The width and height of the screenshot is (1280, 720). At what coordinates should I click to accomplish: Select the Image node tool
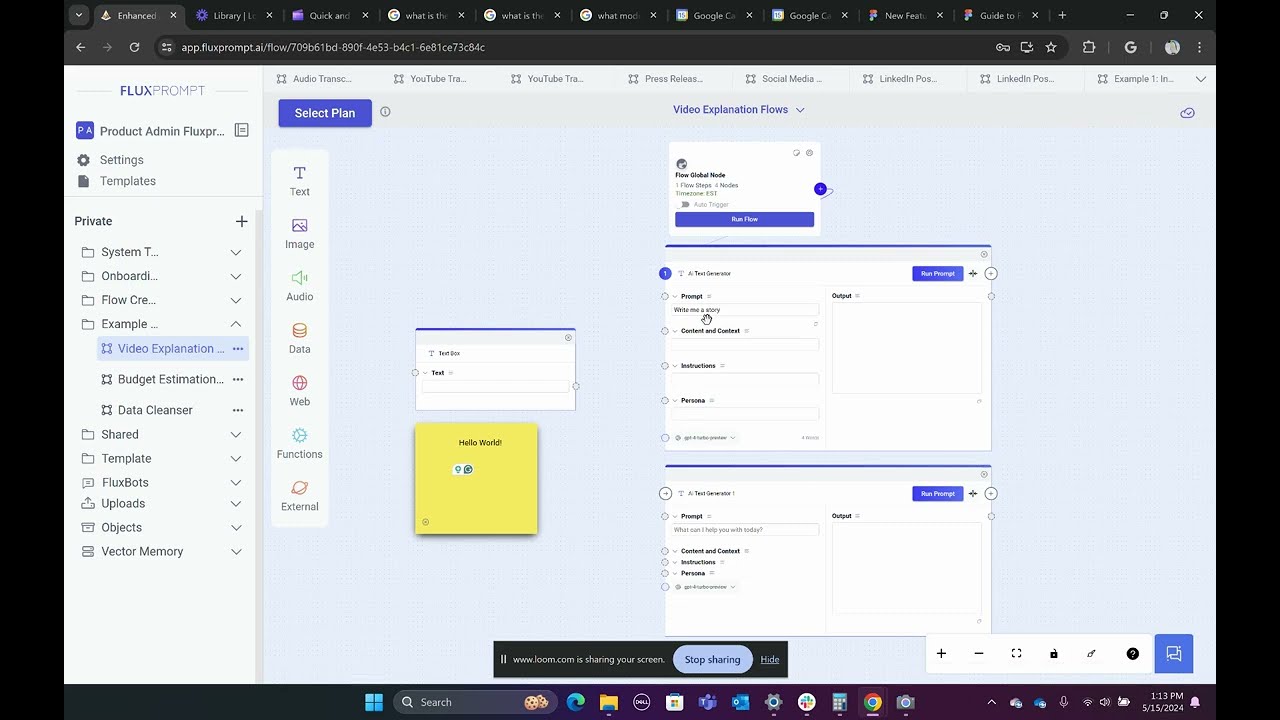coord(299,234)
